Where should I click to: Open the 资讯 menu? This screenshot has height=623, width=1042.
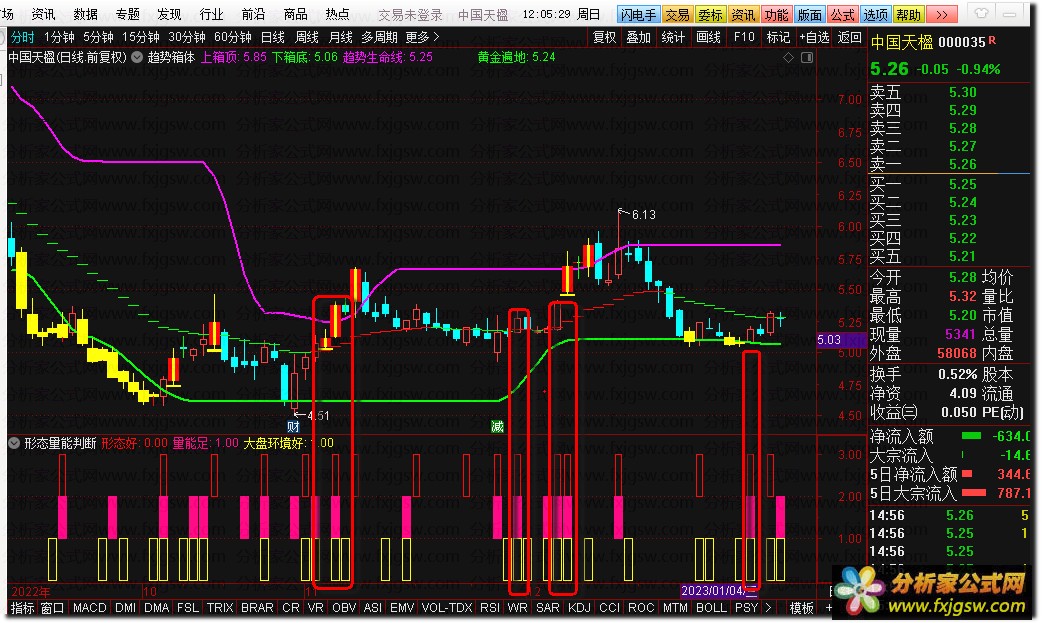[44, 14]
